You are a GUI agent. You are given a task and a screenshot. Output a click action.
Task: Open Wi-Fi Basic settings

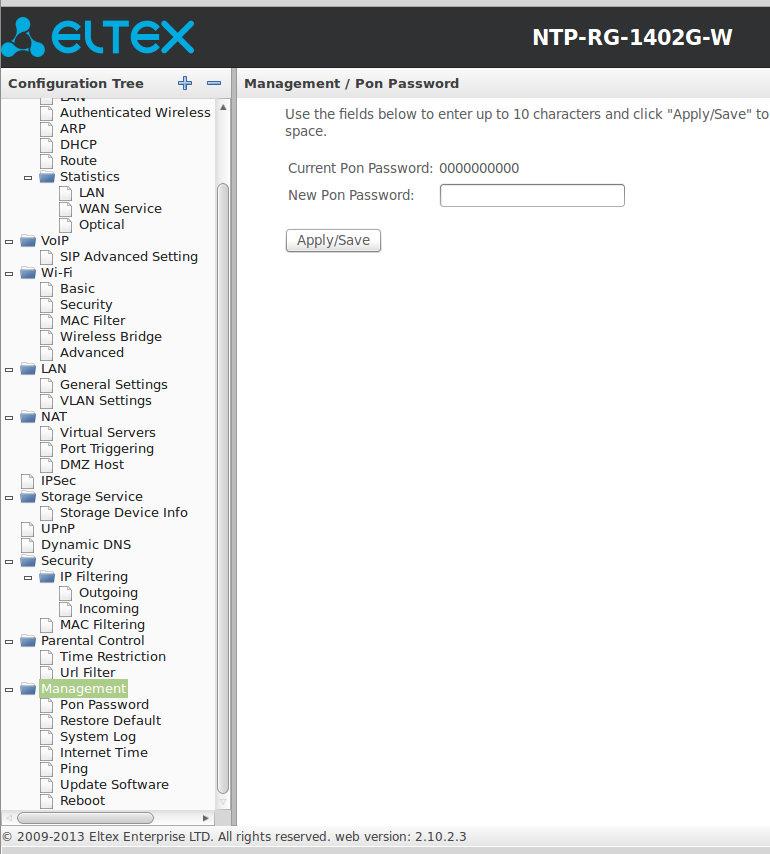click(77, 289)
